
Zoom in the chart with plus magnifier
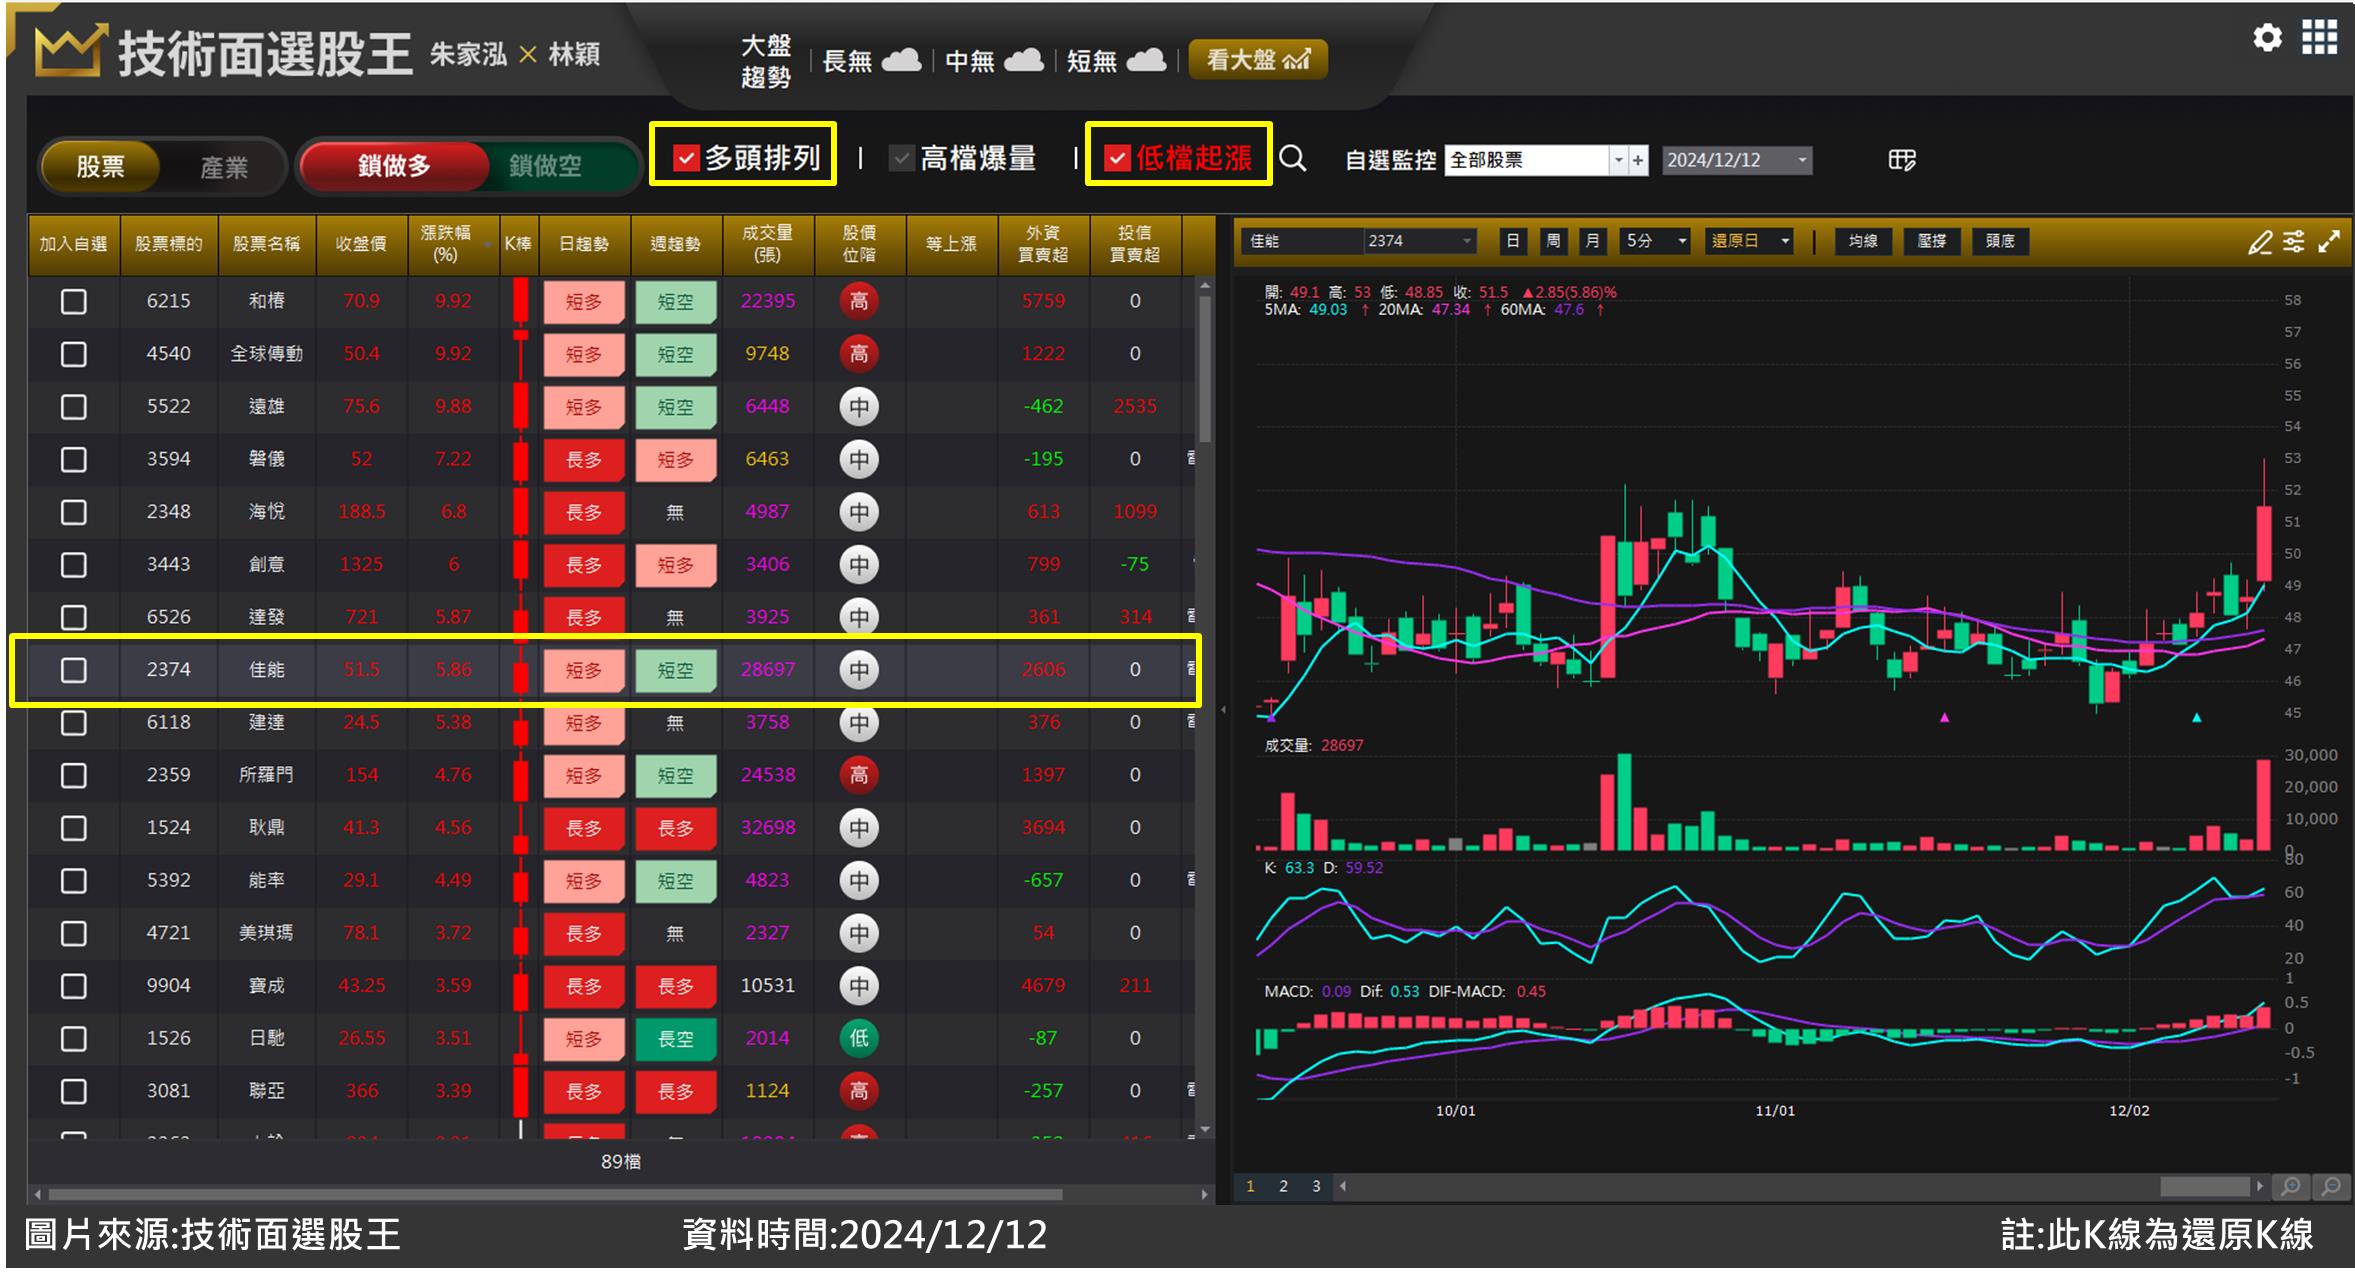[x=2291, y=1187]
